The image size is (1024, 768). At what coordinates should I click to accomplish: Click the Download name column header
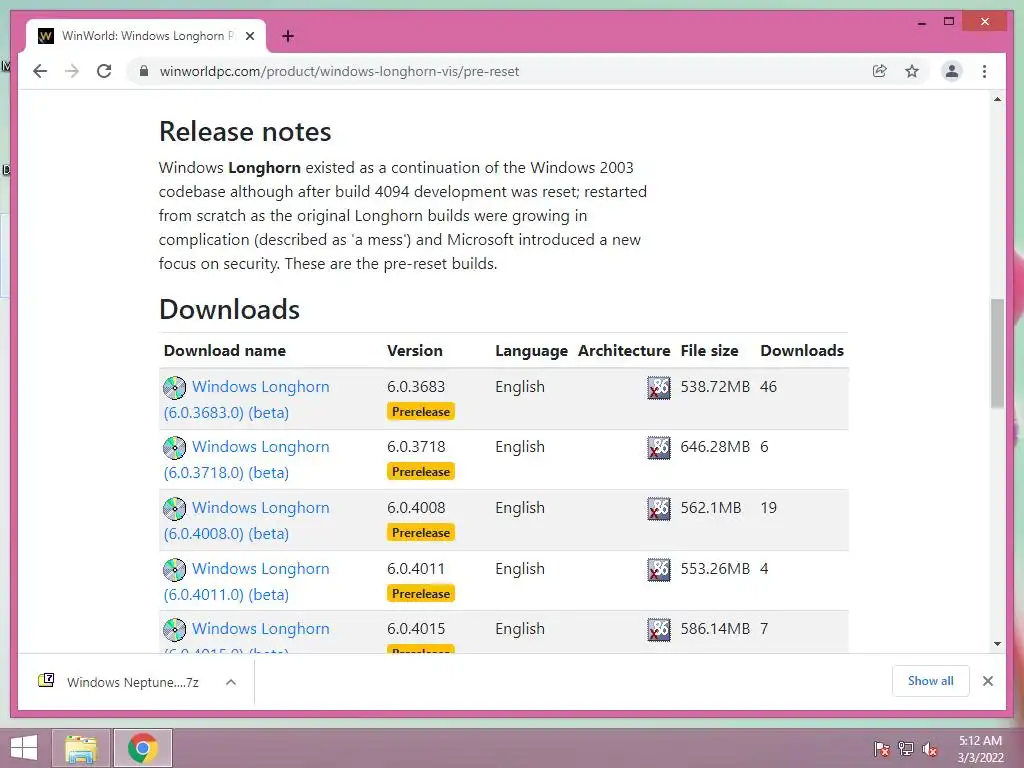pos(225,351)
